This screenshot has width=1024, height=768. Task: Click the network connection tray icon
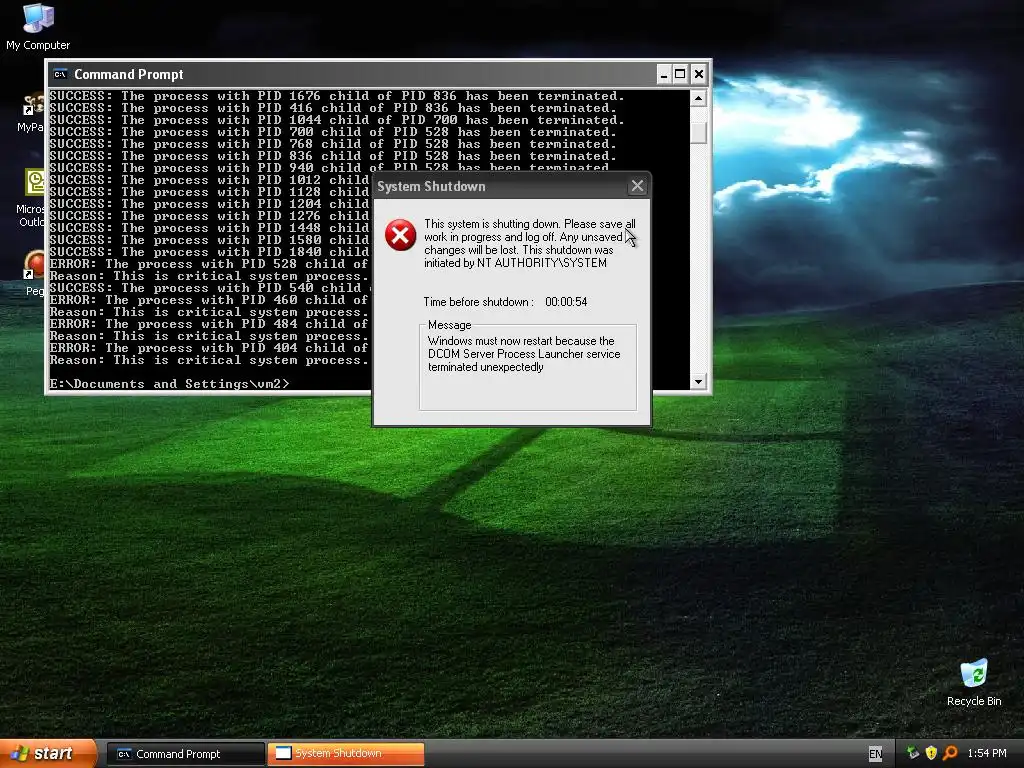tap(913, 753)
